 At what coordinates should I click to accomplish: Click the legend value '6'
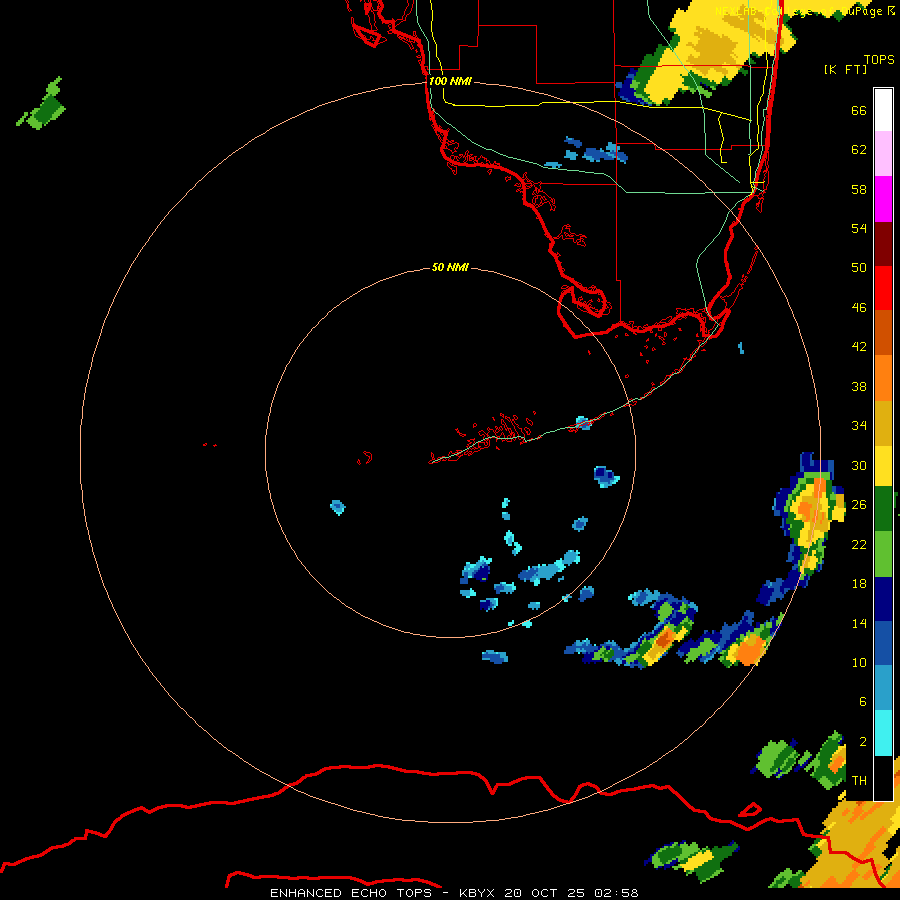(862, 702)
